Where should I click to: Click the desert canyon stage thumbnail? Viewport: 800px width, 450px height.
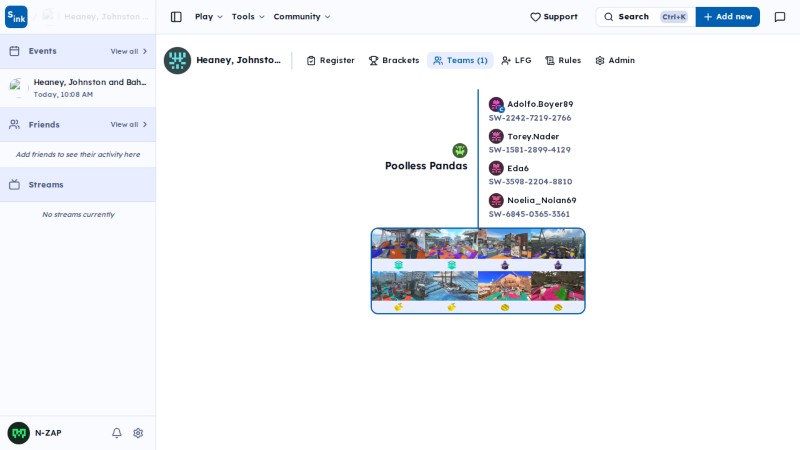pyautogui.click(x=505, y=286)
